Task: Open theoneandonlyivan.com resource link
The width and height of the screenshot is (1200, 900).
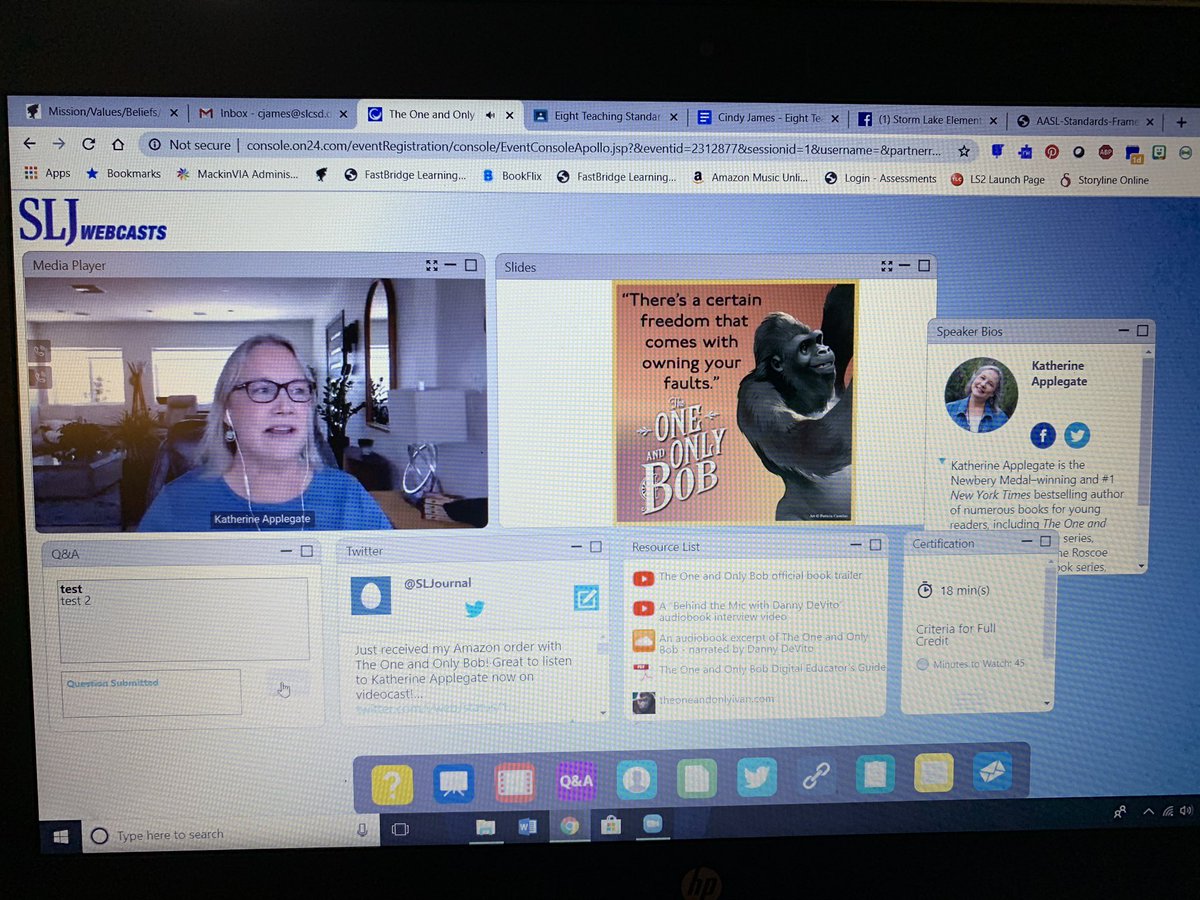Action: pyautogui.click(x=716, y=699)
